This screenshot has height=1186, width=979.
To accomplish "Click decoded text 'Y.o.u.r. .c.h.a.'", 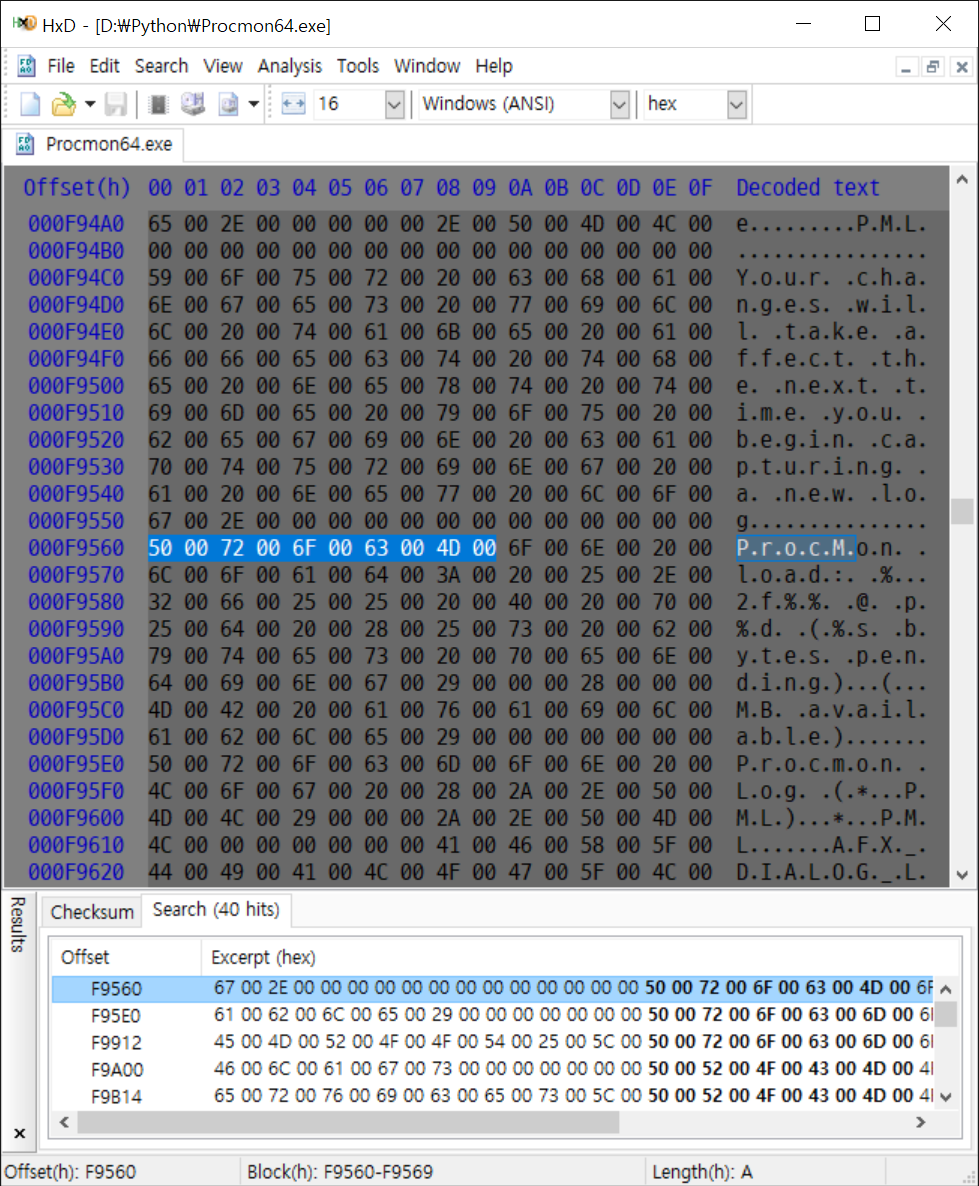I will 831,278.
